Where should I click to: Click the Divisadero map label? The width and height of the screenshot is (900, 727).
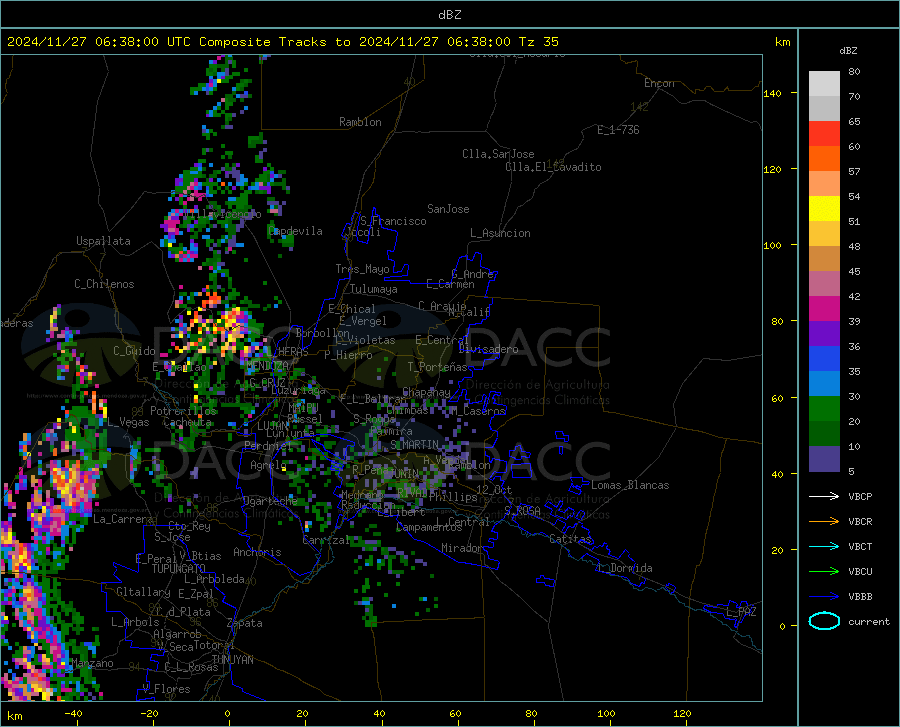(488, 349)
